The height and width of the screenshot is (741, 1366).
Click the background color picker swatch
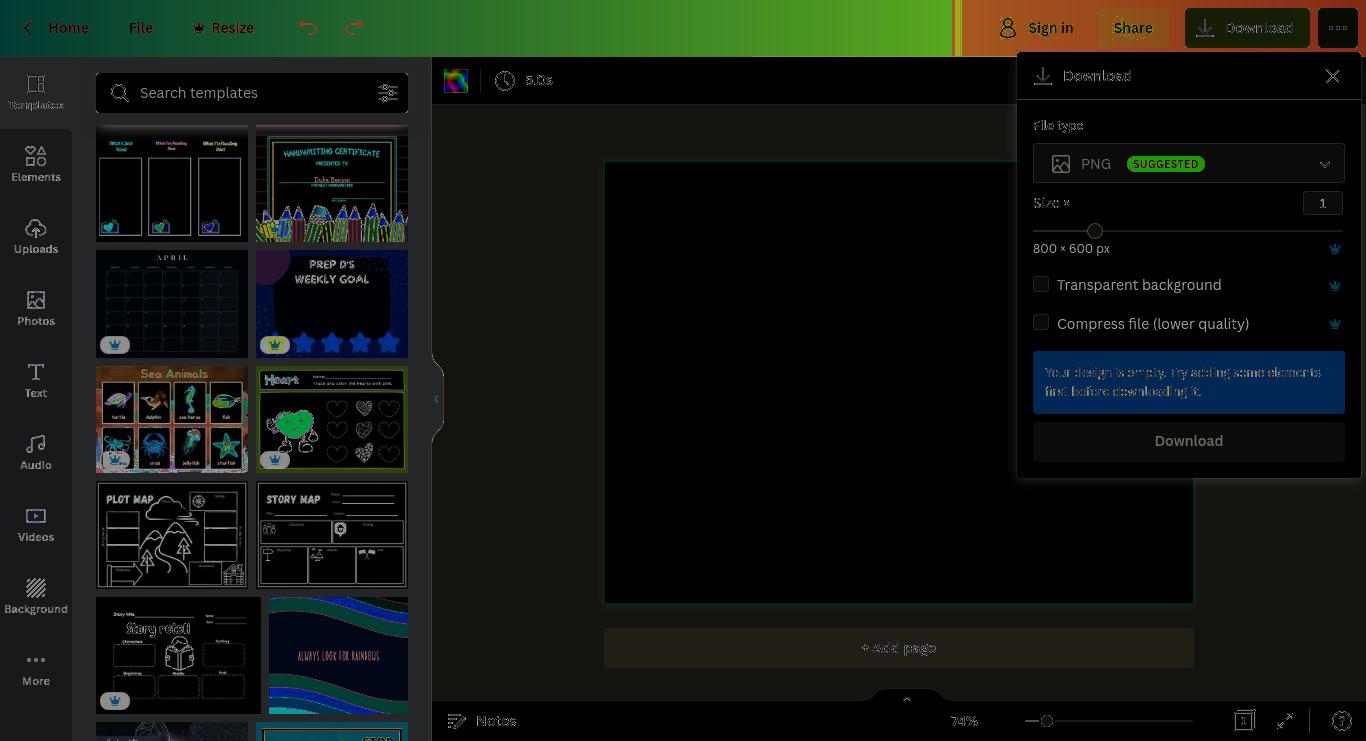coord(456,81)
